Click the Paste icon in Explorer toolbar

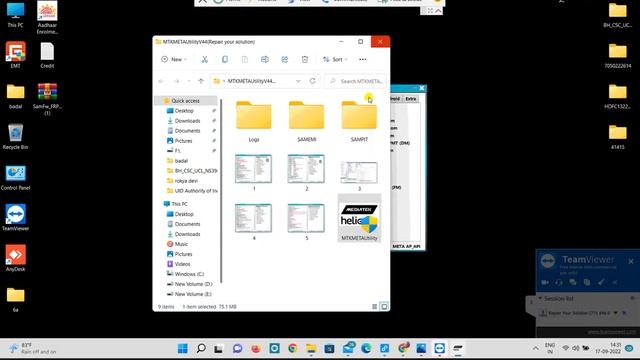click(244, 60)
